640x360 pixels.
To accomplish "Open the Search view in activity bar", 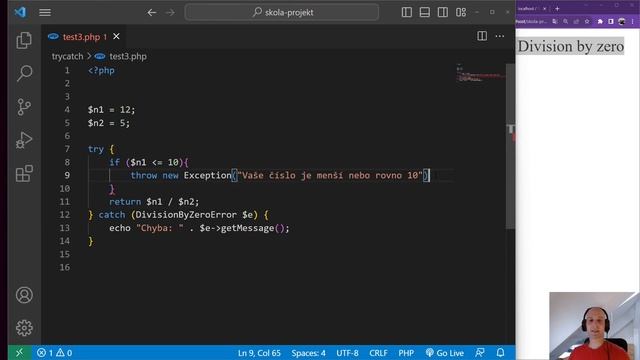I will point(24,73).
